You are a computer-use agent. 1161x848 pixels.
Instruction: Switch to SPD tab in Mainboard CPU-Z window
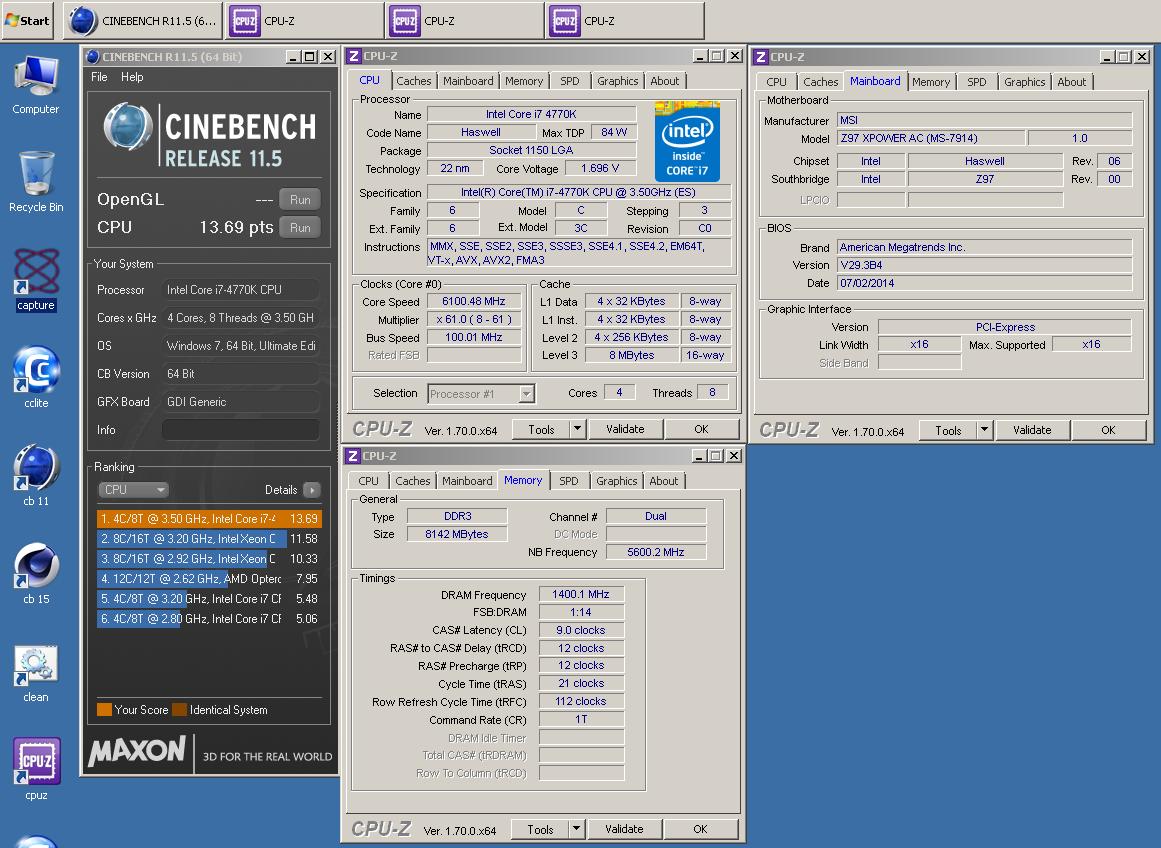tap(977, 81)
